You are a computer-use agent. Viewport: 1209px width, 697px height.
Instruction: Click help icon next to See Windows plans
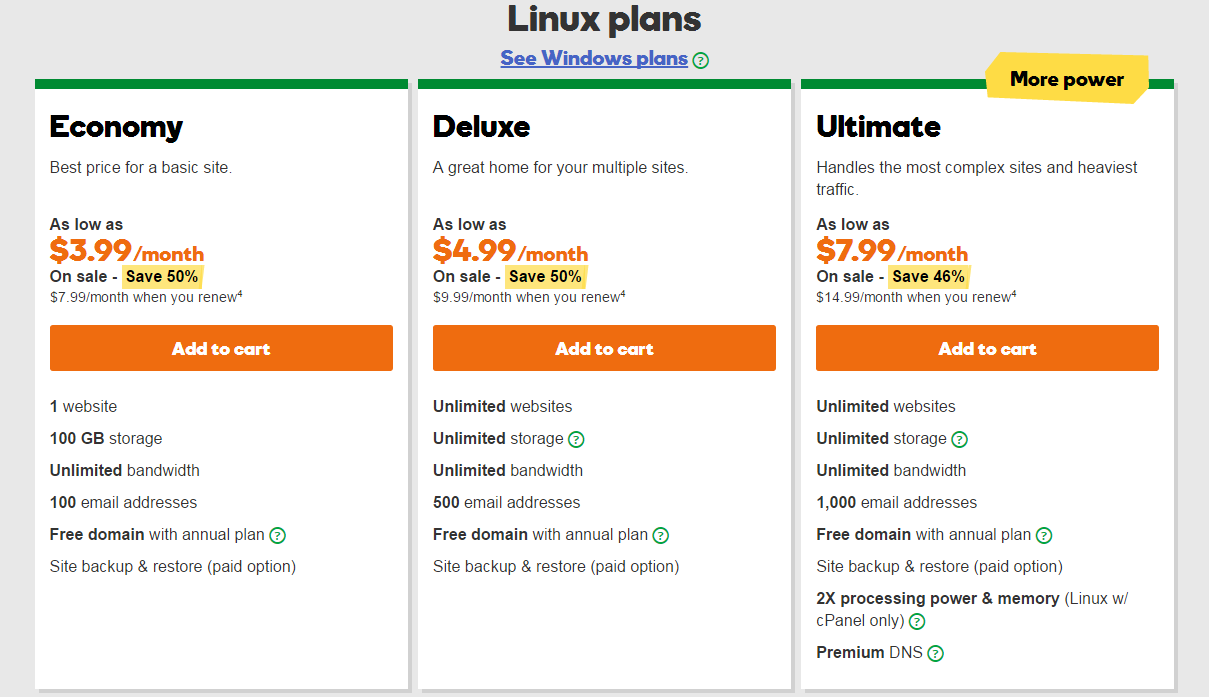click(x=701, y=60)
